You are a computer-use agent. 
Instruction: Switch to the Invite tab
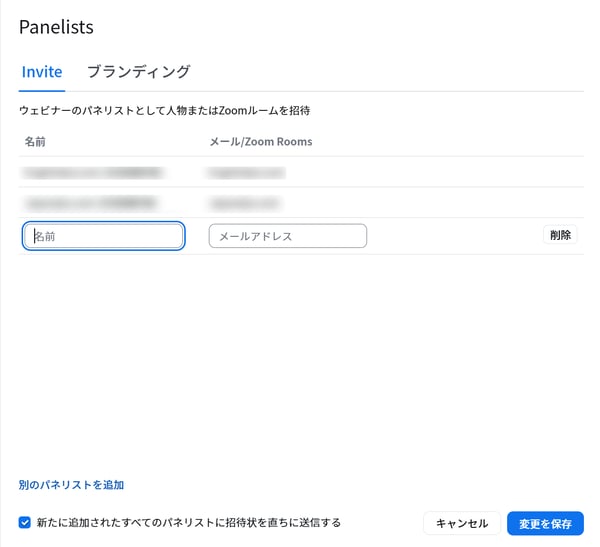[x=42, y=72]
